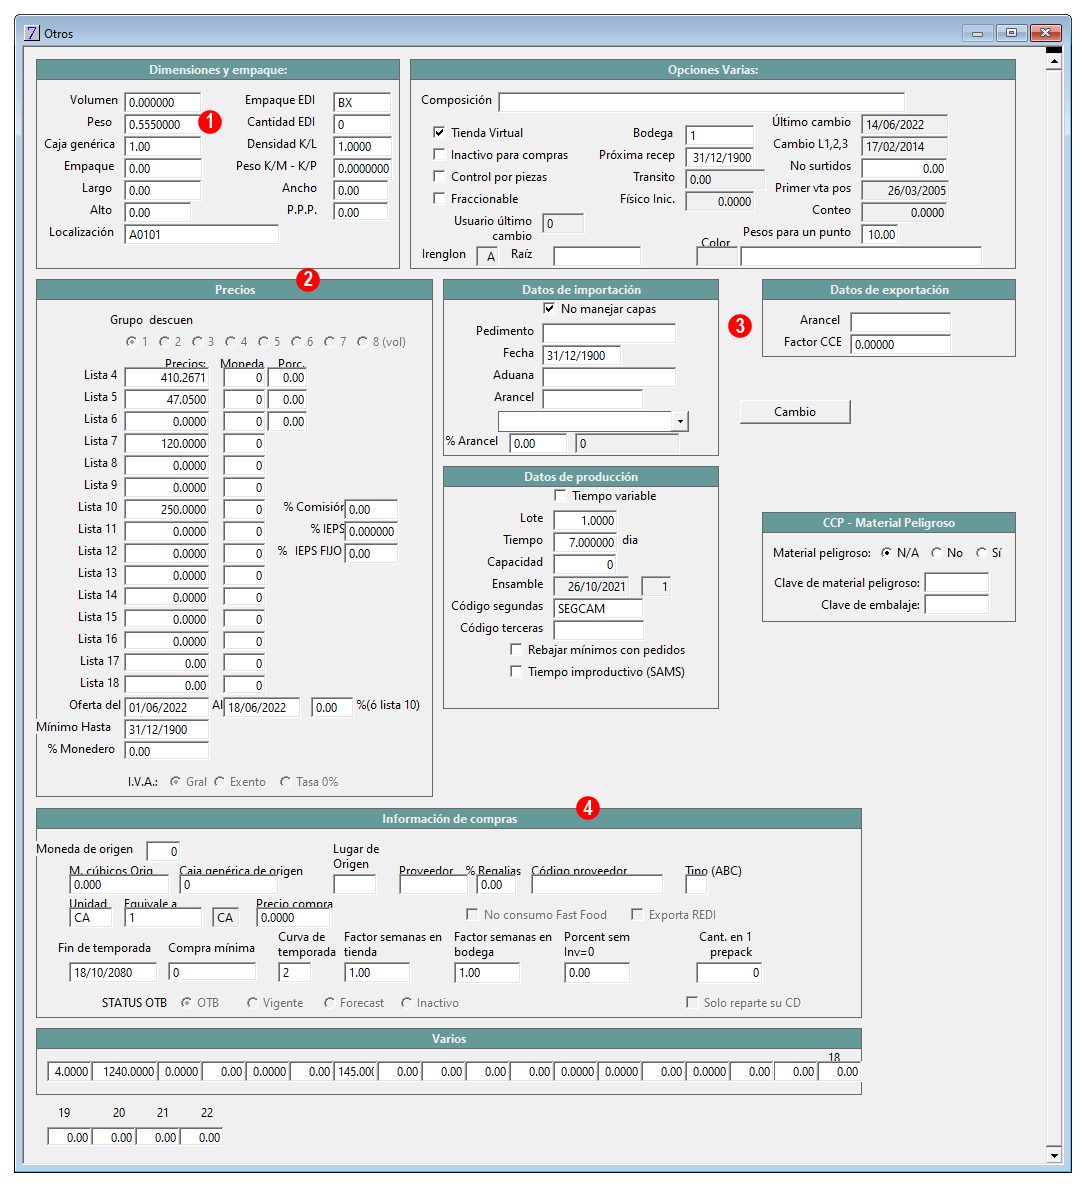Click the Precio compra field
The height and width of the screenshot is (1186, 1082).
293,917
